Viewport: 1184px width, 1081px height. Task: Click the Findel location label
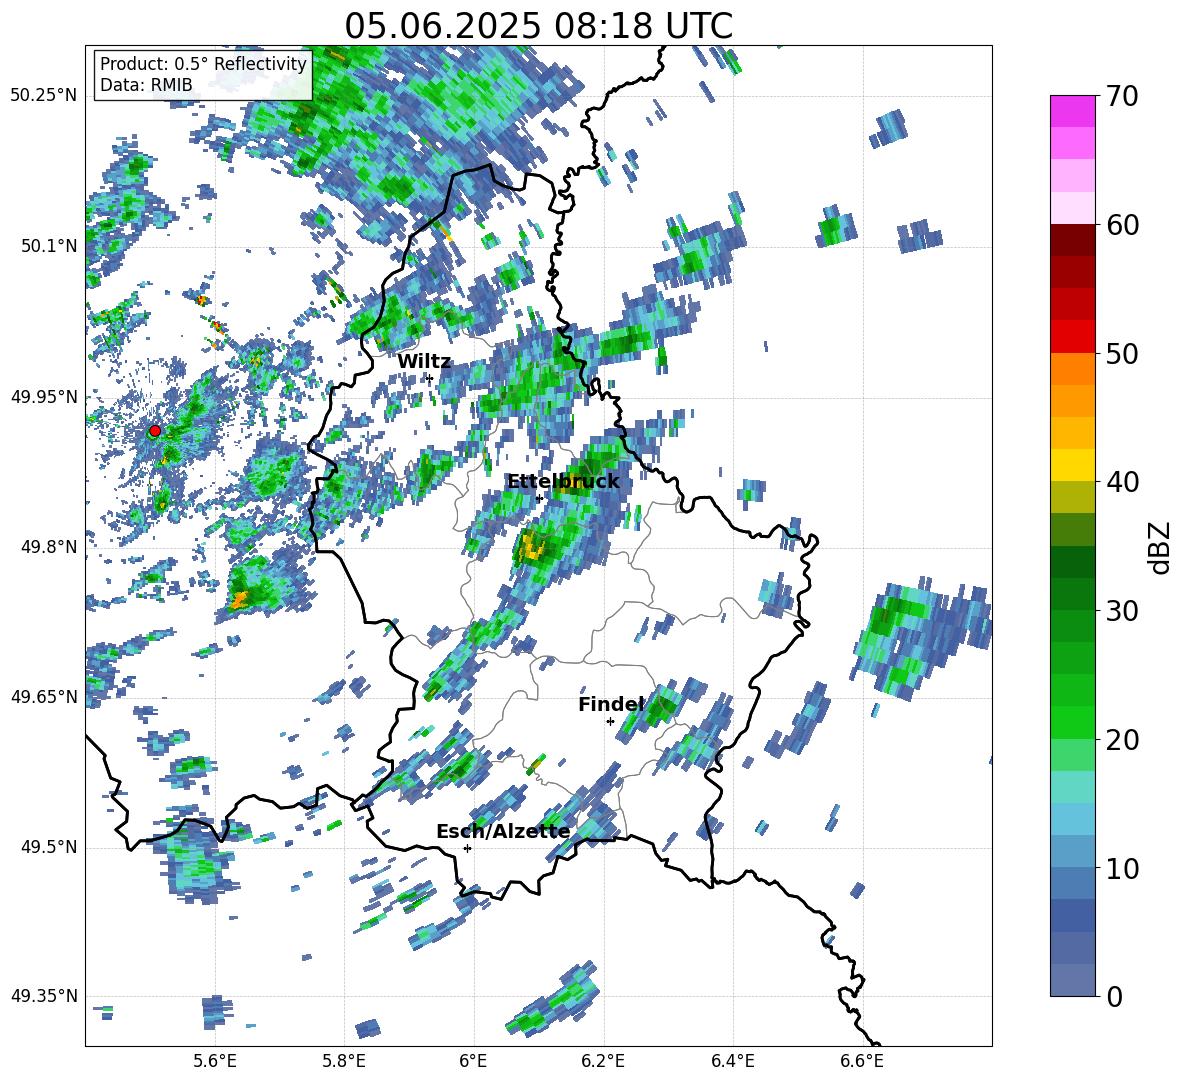pos(611,704)
